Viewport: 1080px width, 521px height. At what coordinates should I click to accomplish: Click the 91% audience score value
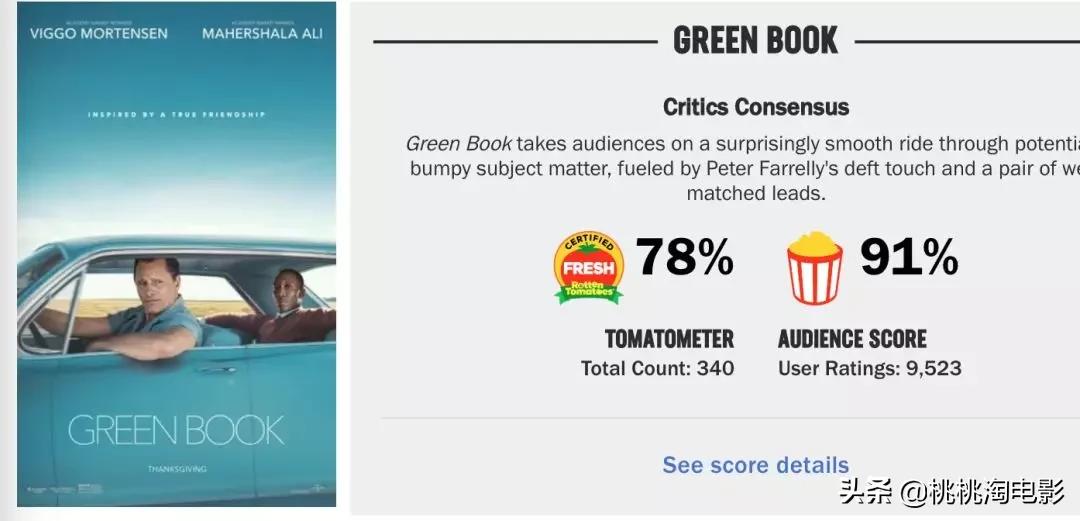coord(909,257)
